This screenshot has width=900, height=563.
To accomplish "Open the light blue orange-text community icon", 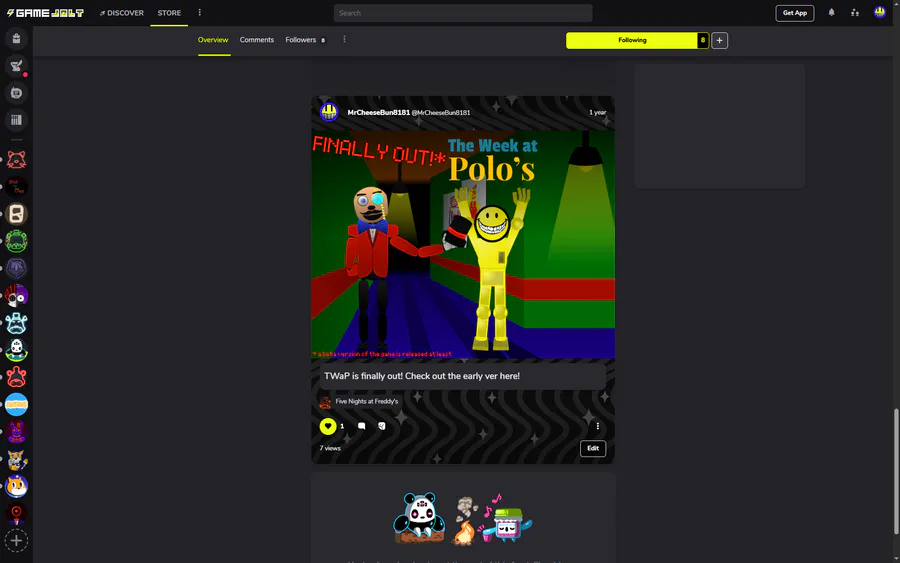I will [x=16, y=405].
